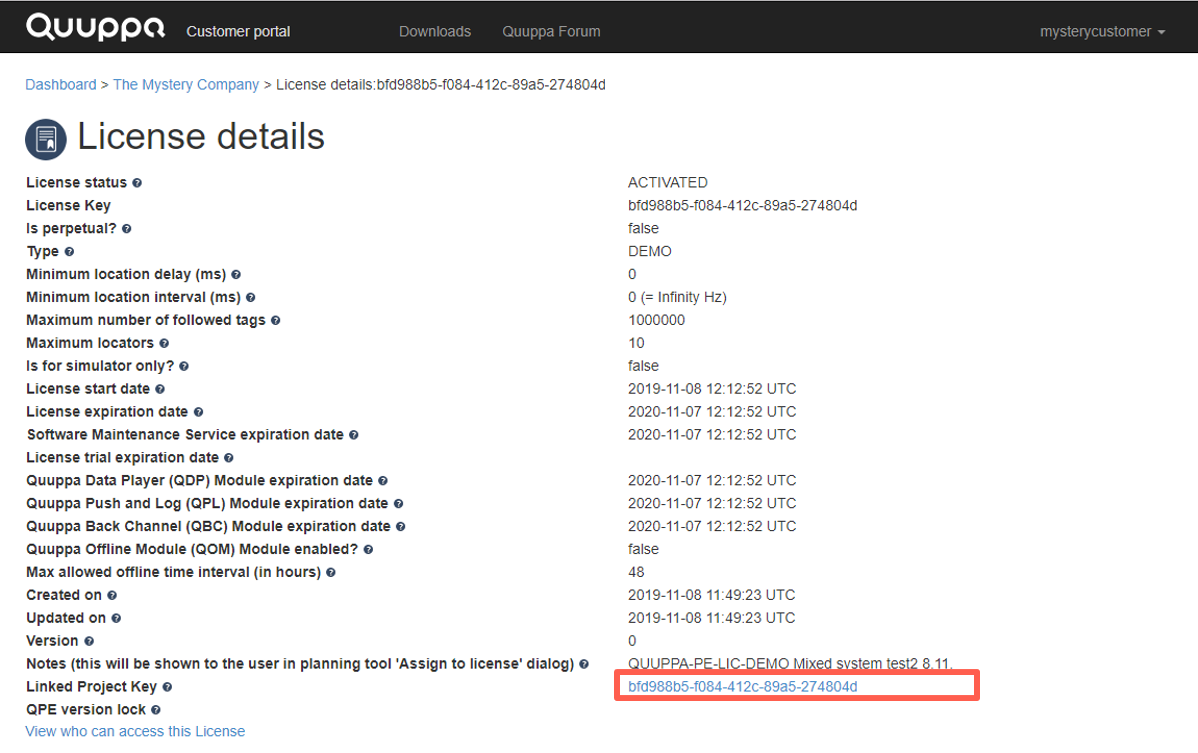Click the license start date 2019-11-08 12:12:52 value
The height and width of the screenshot is (753, 1198).
(x=712, y=389)
